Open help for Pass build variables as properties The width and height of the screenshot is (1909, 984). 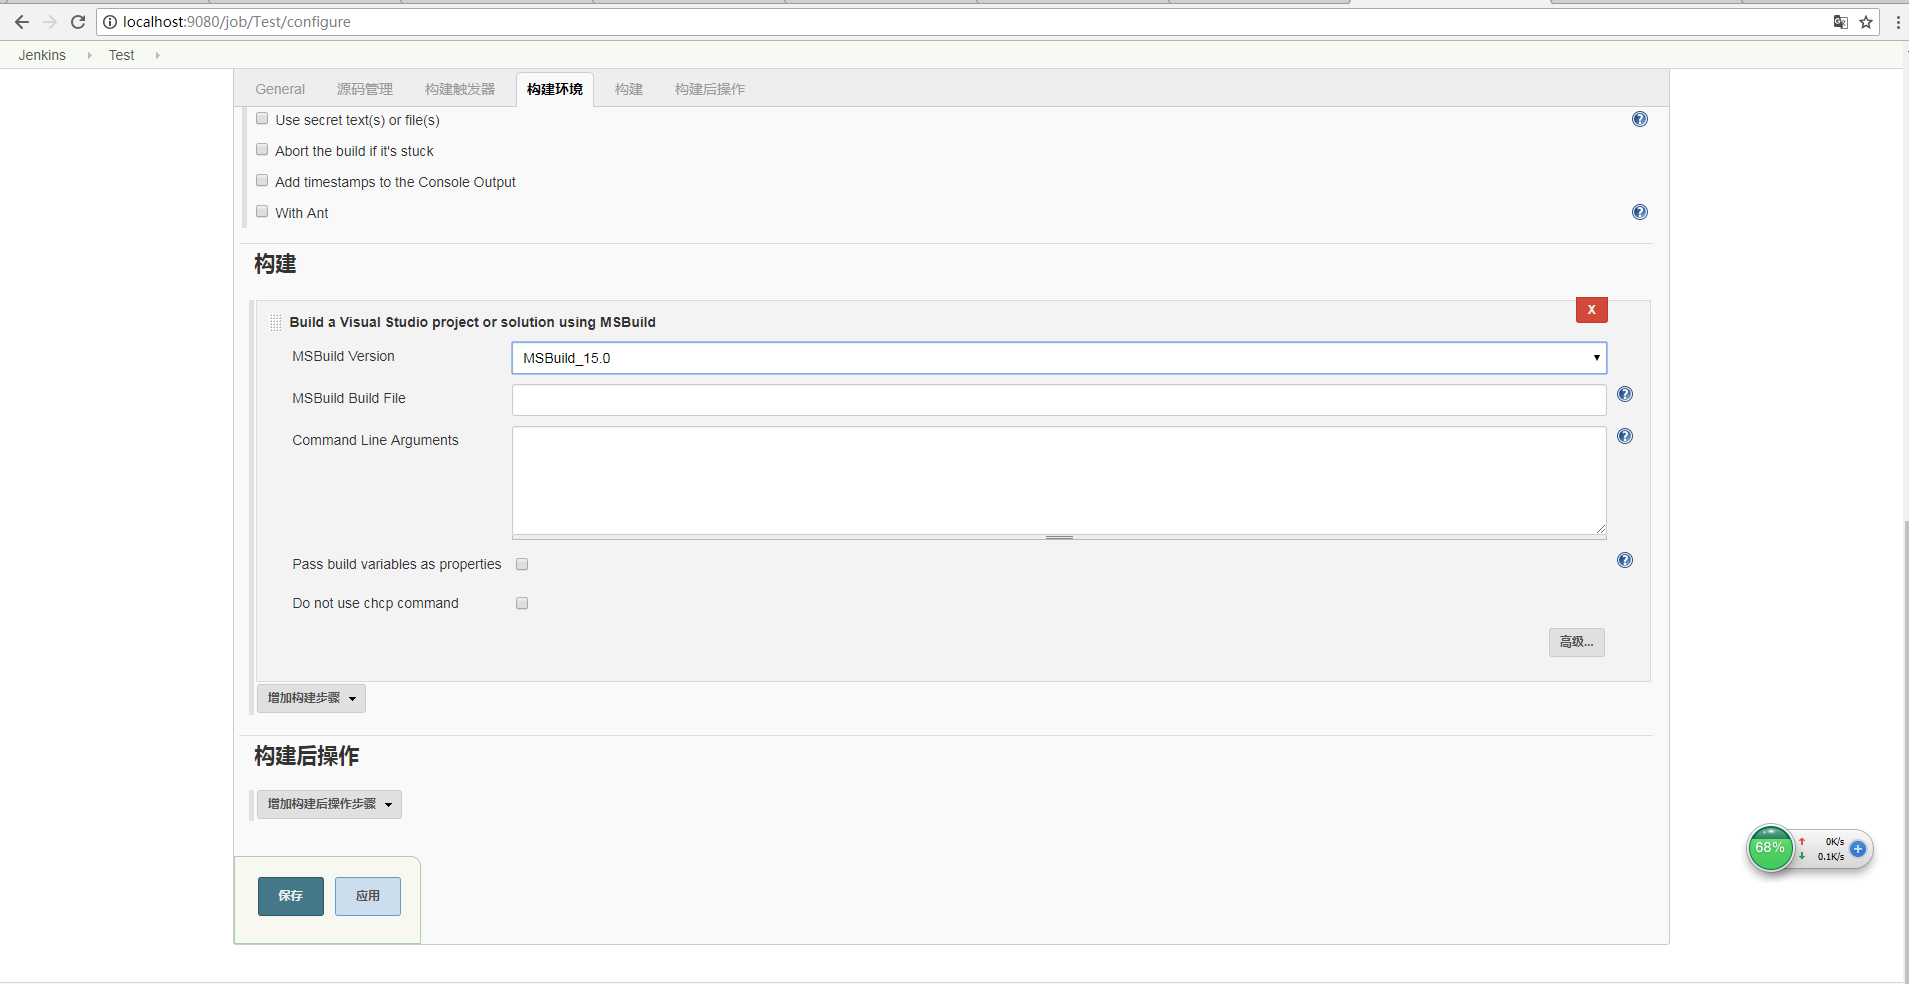1625,560
